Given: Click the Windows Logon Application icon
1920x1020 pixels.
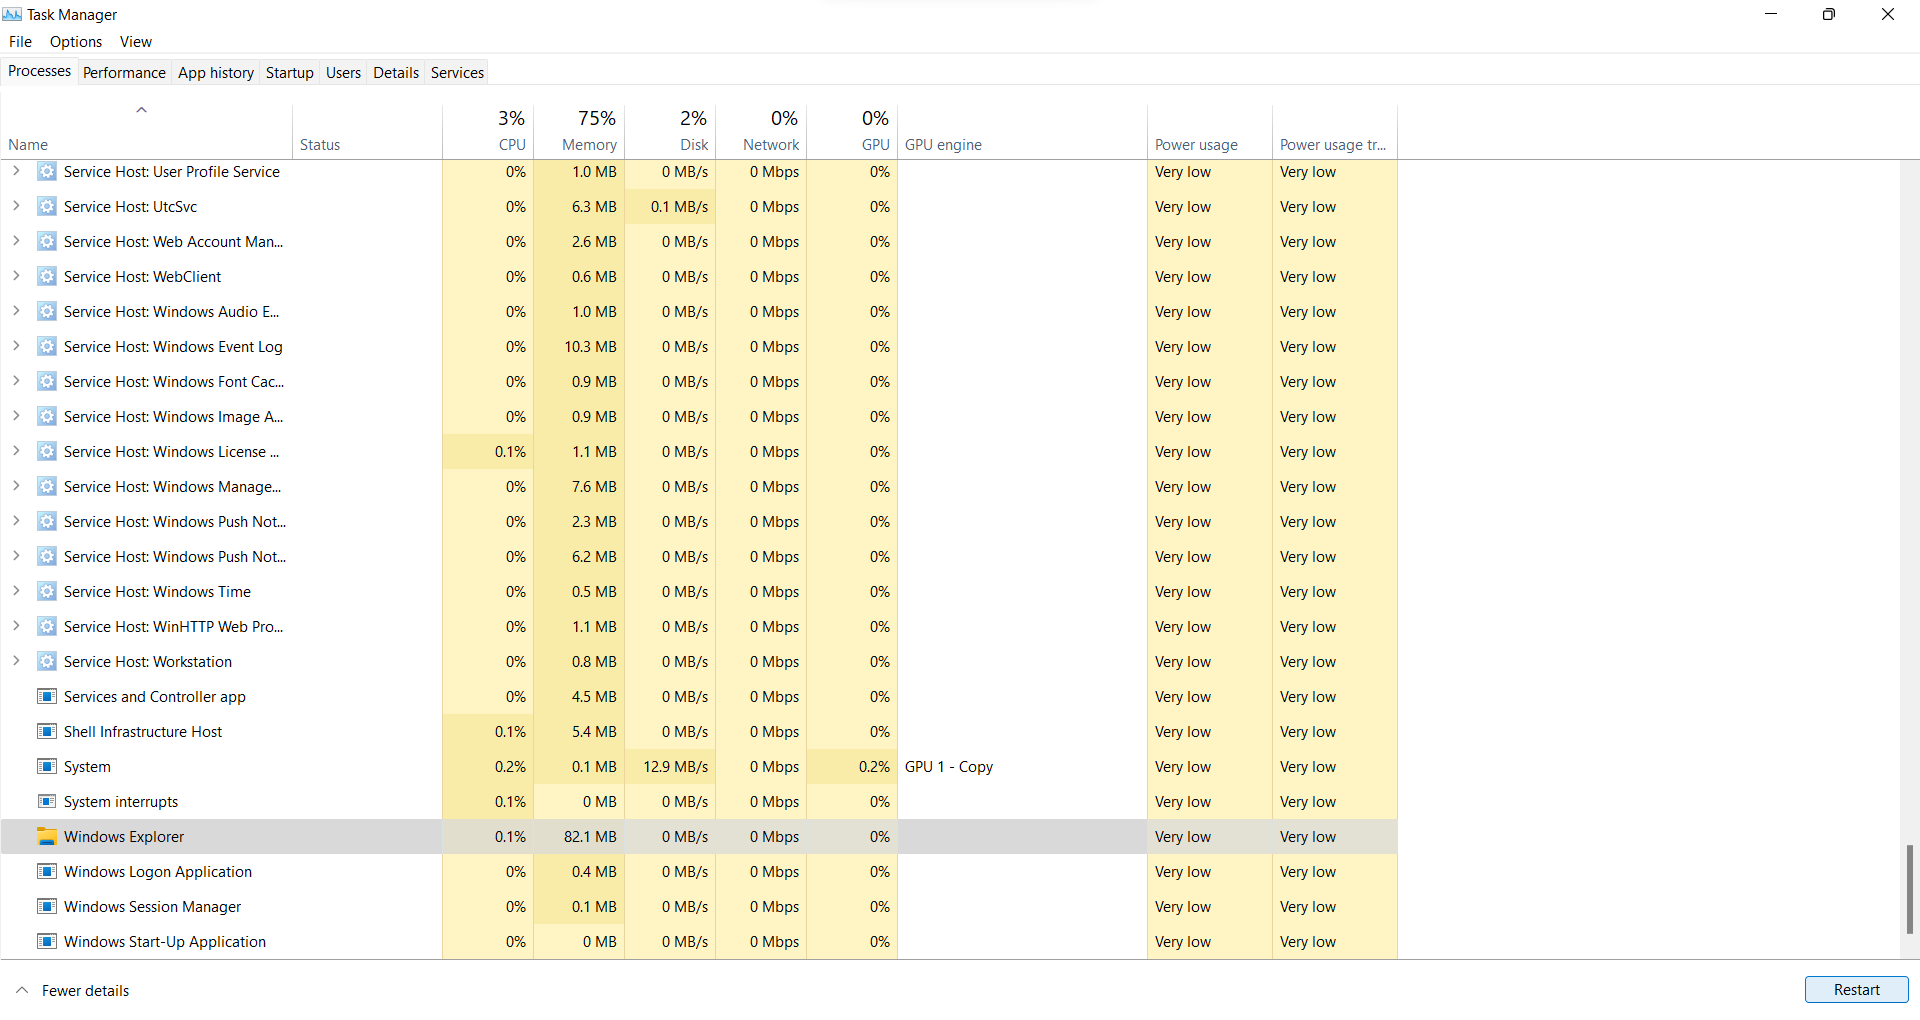Looking at the screenshot, I should [46, 872].
